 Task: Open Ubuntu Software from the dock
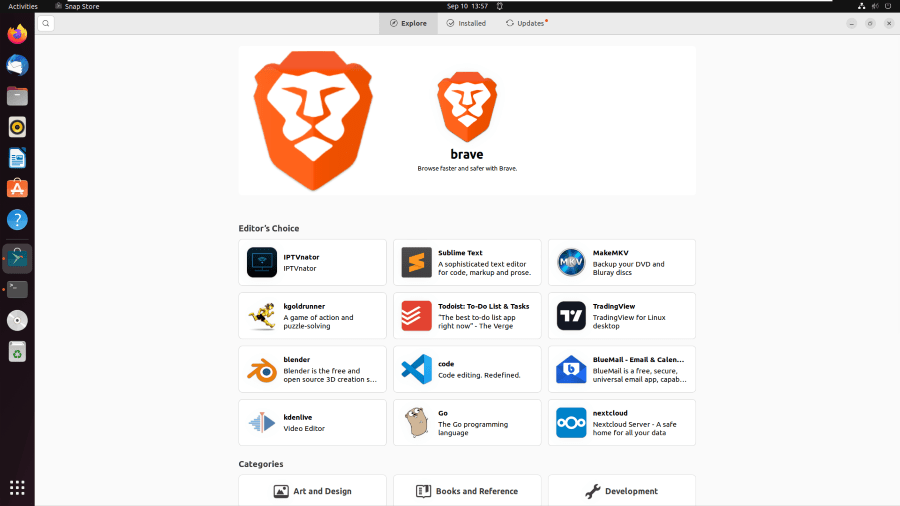tap(17, 189)
